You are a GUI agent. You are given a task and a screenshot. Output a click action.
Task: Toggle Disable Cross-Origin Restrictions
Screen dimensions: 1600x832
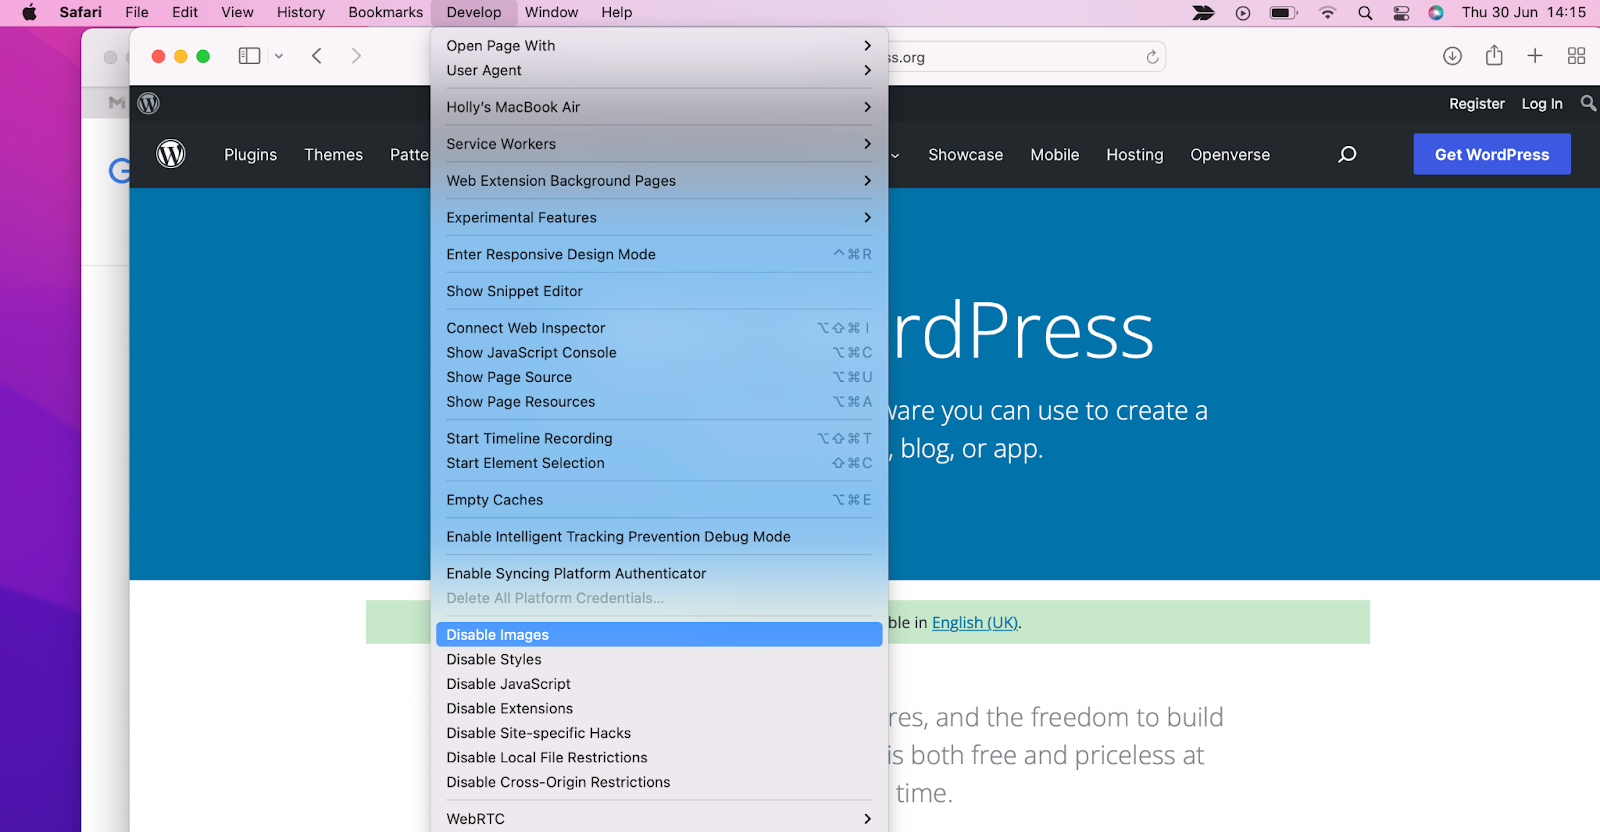(659, 782)
